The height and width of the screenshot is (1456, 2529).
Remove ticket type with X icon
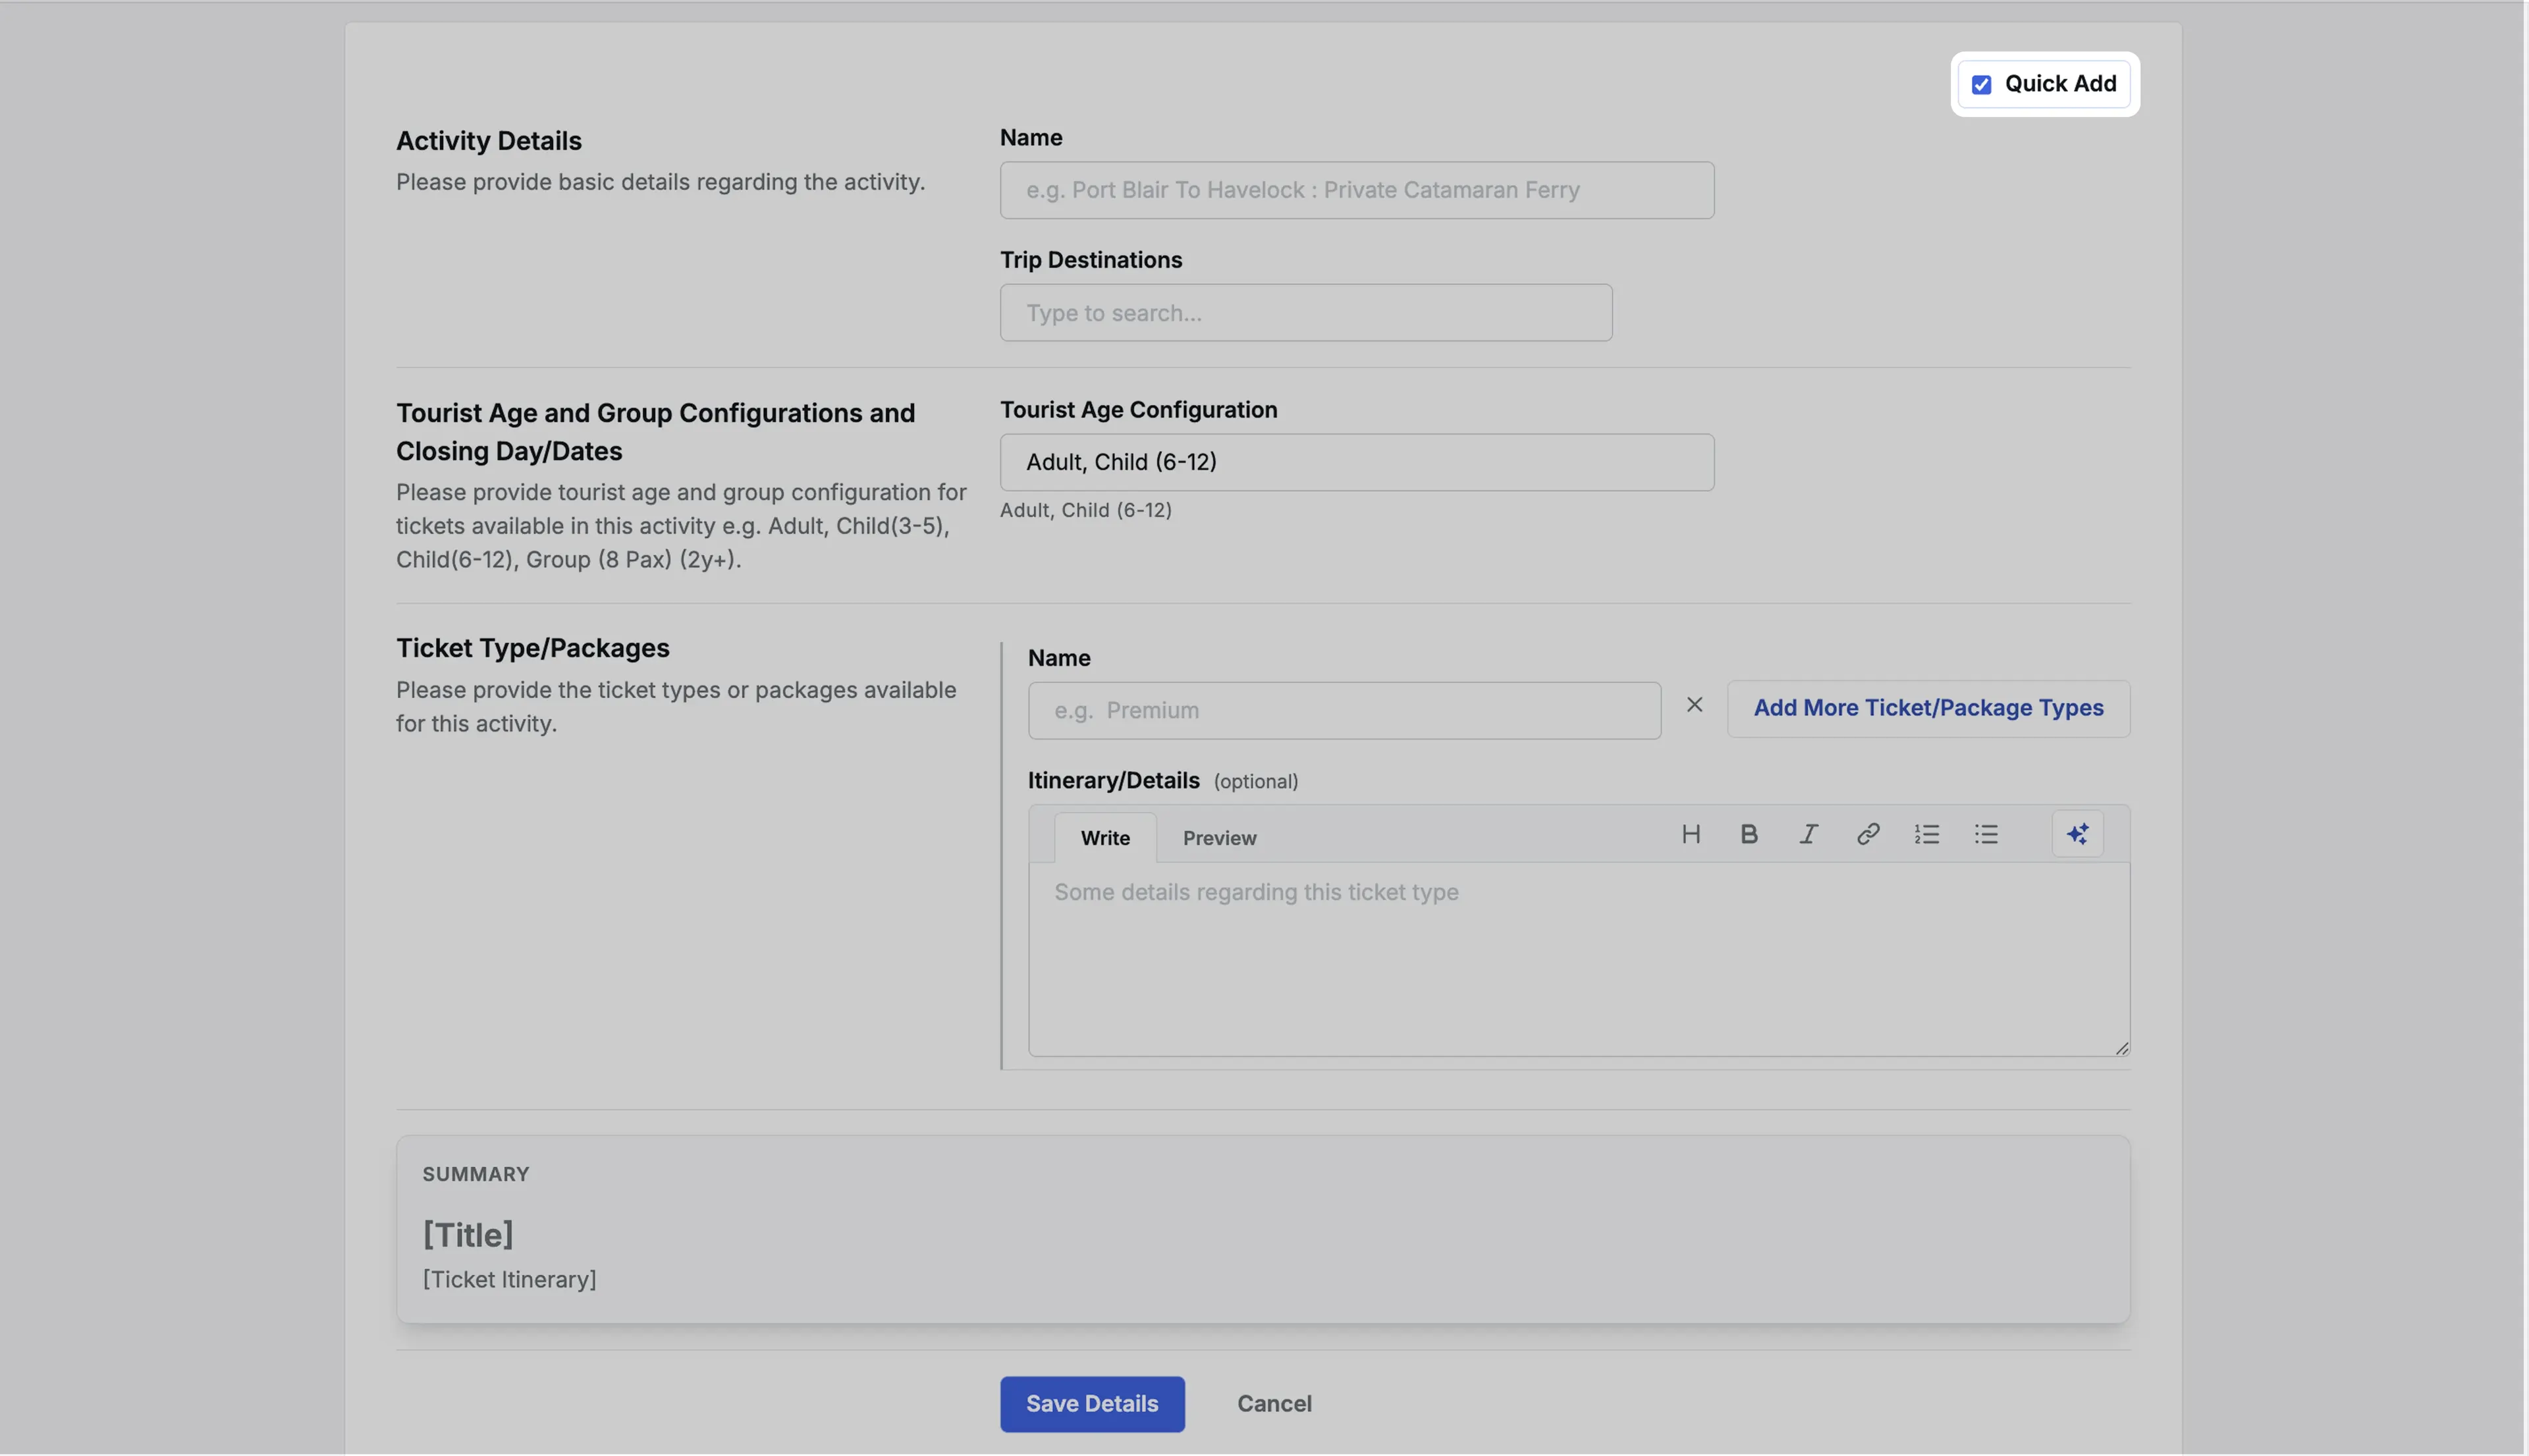coord(1694,705)
